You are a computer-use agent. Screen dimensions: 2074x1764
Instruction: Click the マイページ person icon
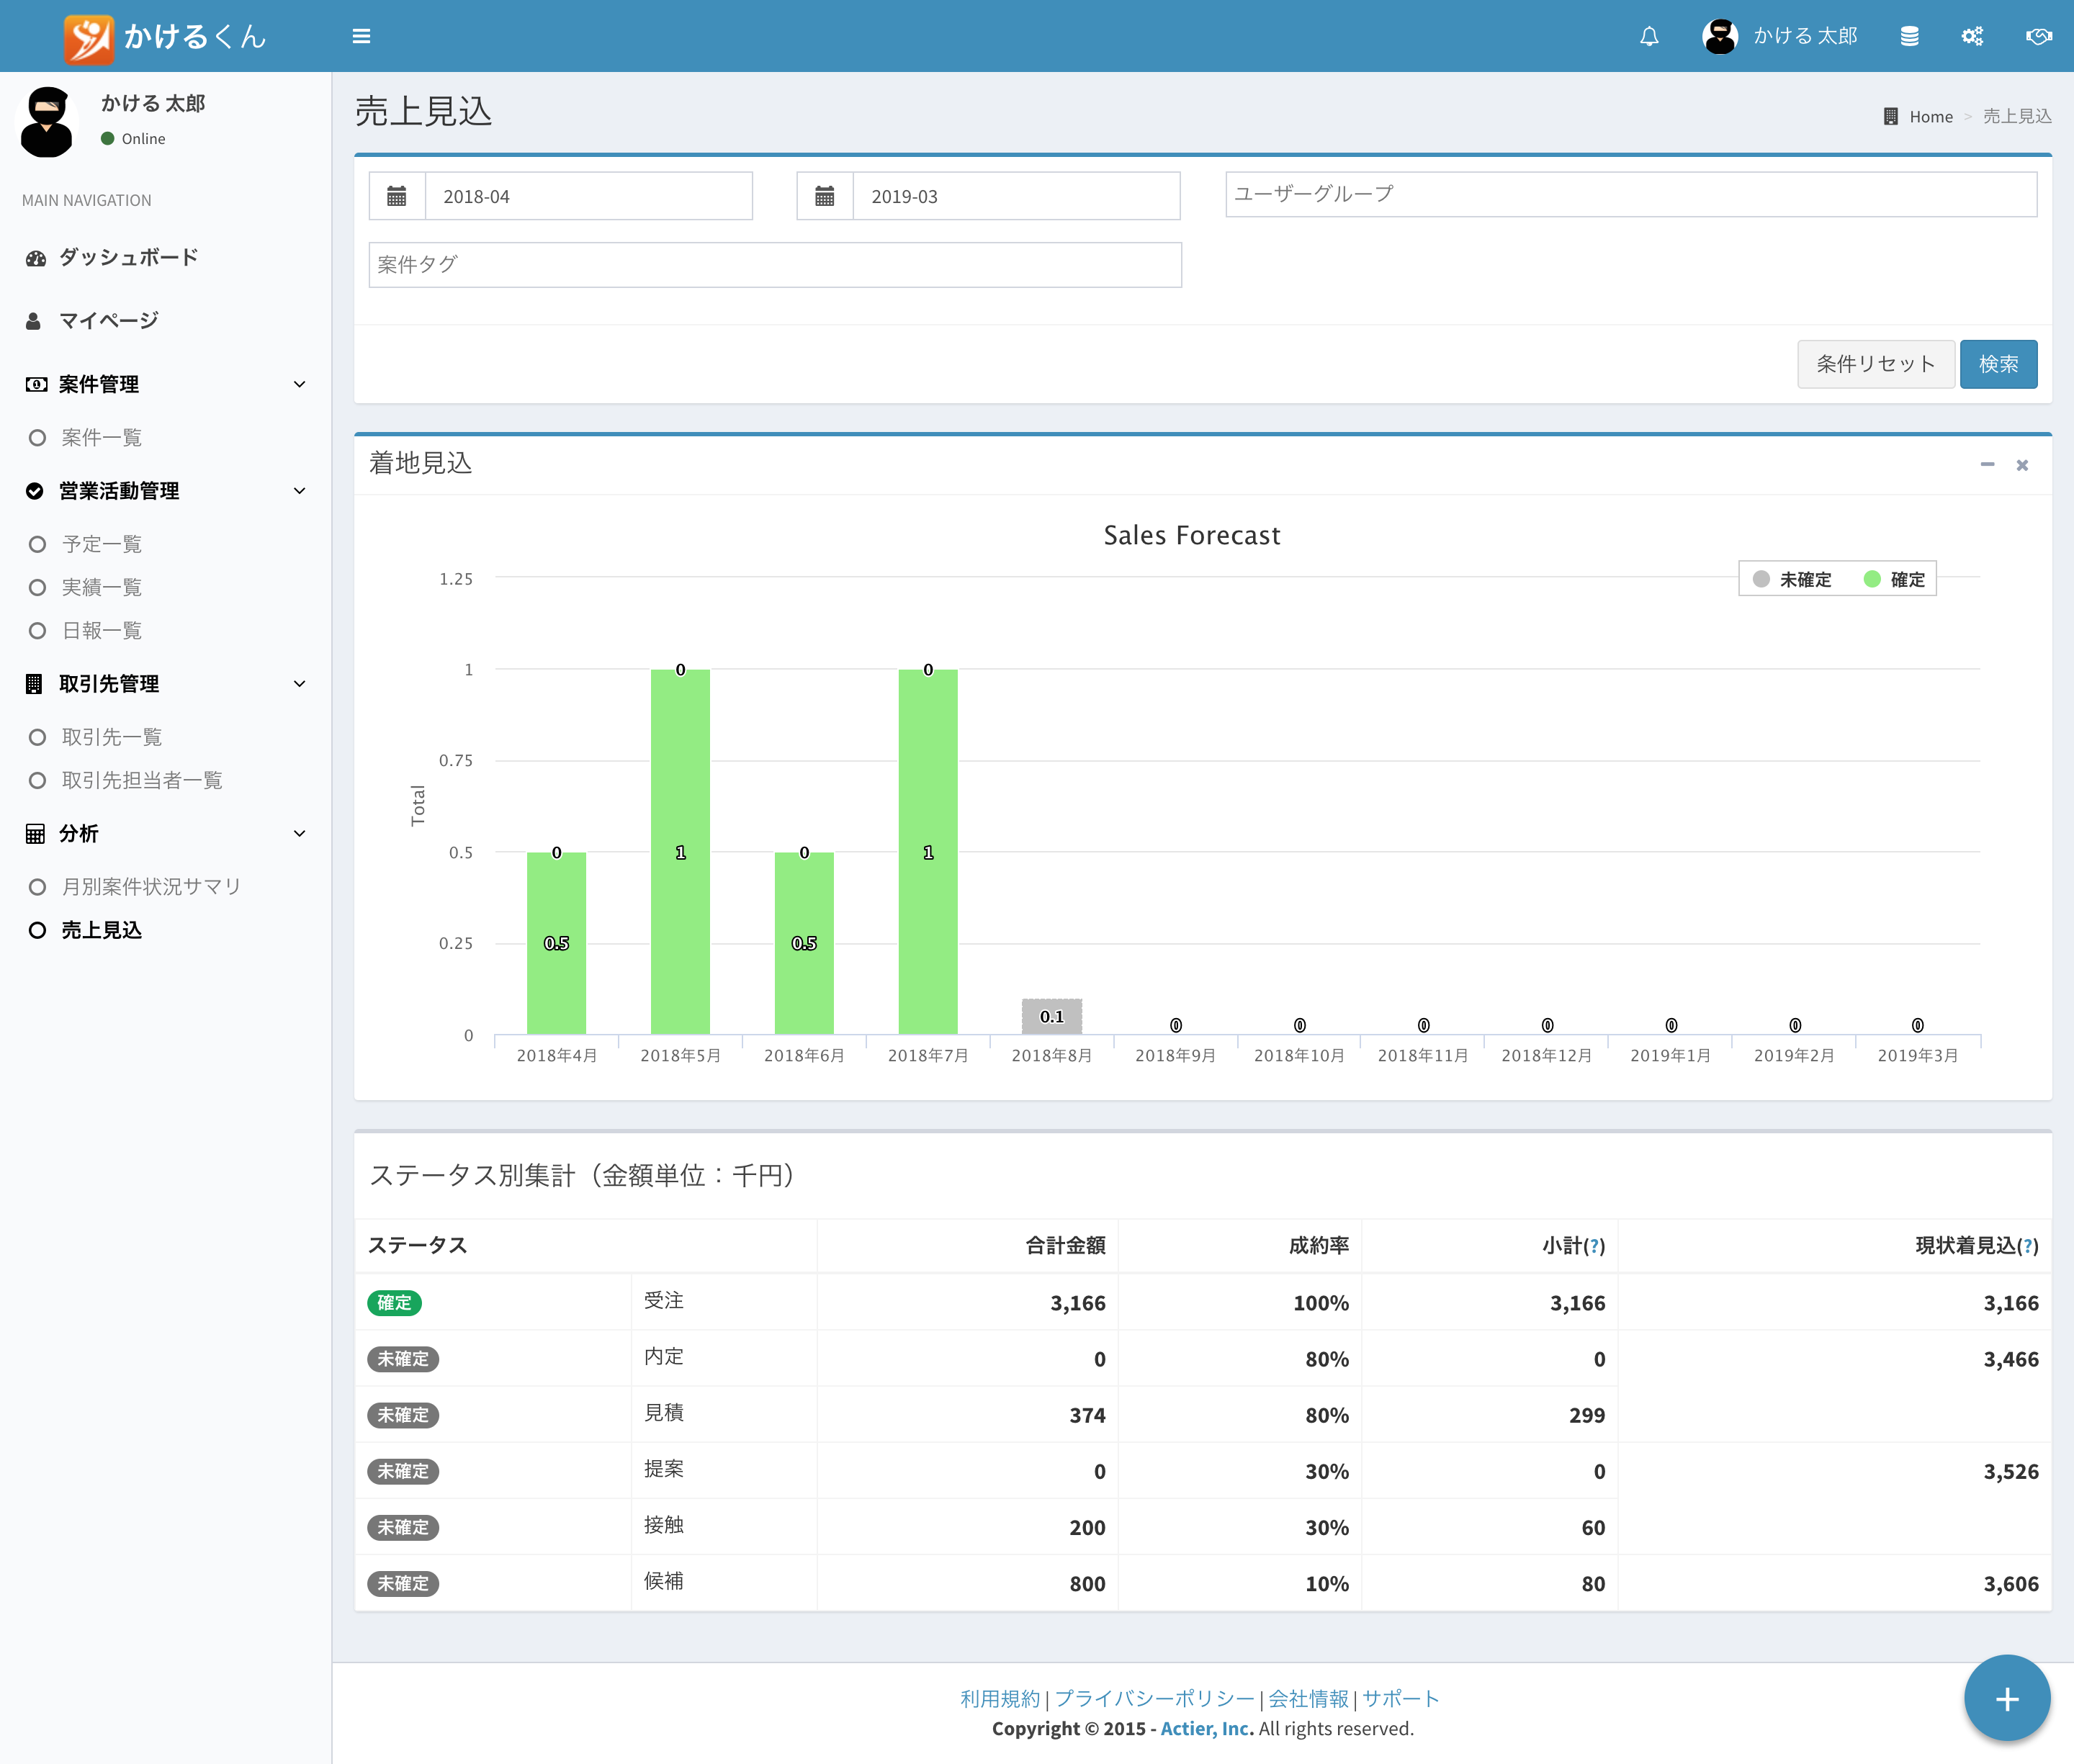pyautogui.click(x=33, y=321)
